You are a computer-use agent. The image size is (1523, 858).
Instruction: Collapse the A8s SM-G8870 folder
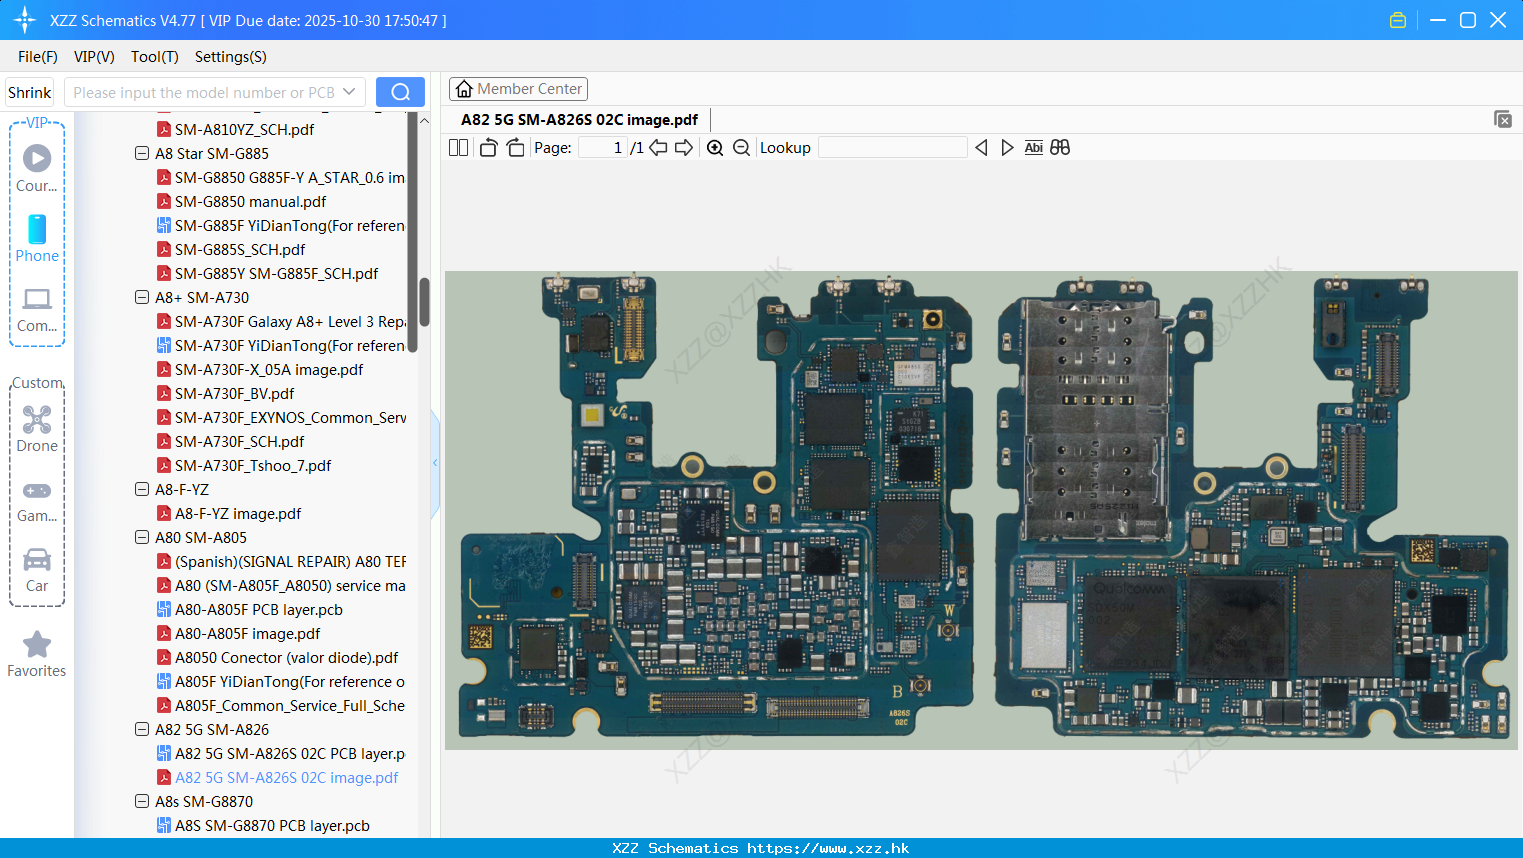point(142,801)
